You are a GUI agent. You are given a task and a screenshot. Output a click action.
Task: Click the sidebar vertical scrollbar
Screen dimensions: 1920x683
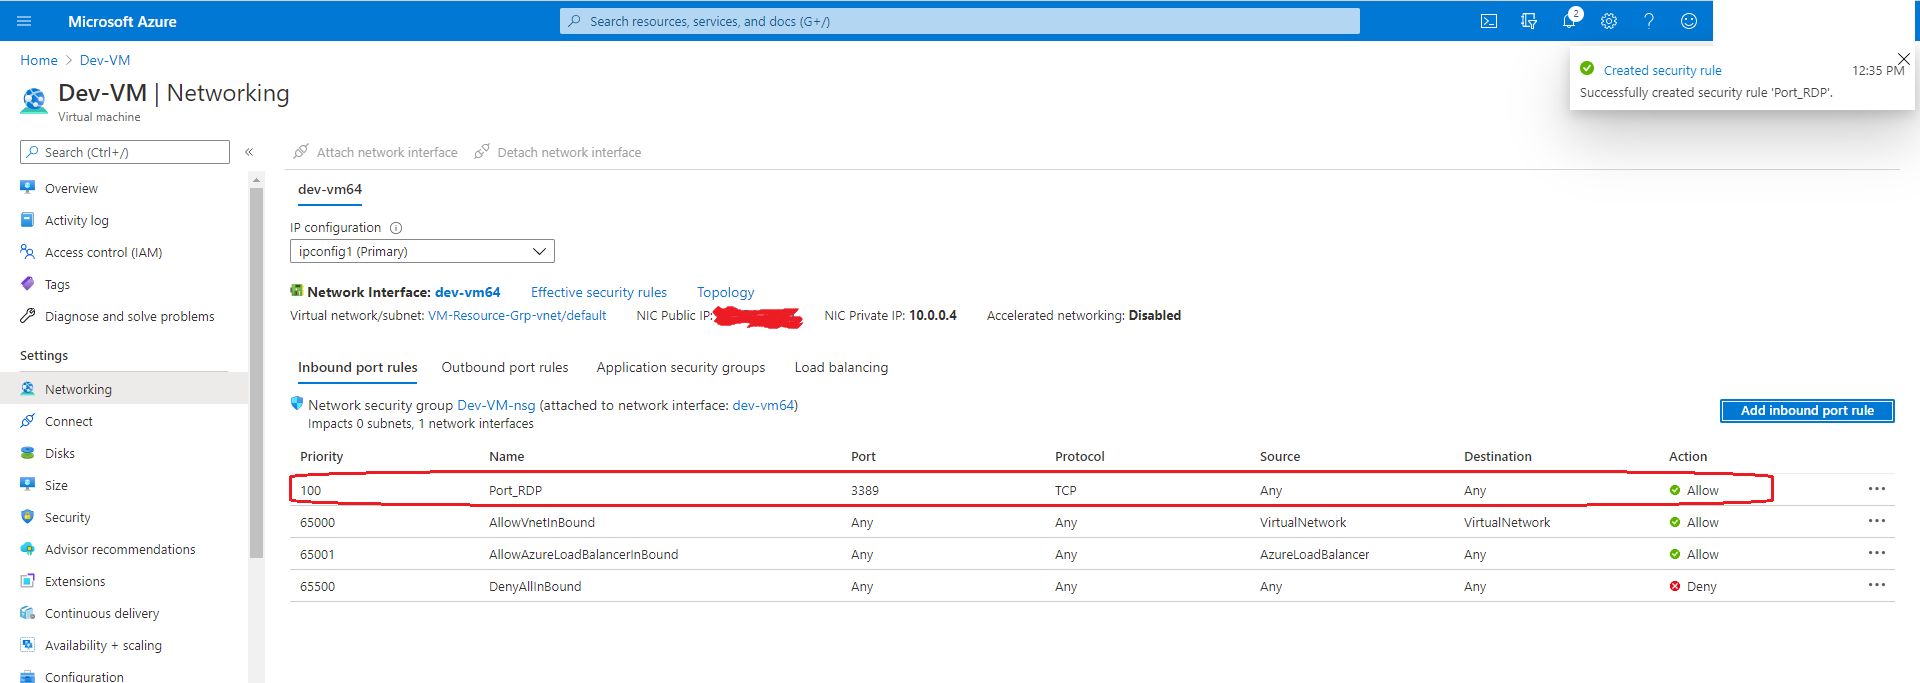click(x=256, y=372)
